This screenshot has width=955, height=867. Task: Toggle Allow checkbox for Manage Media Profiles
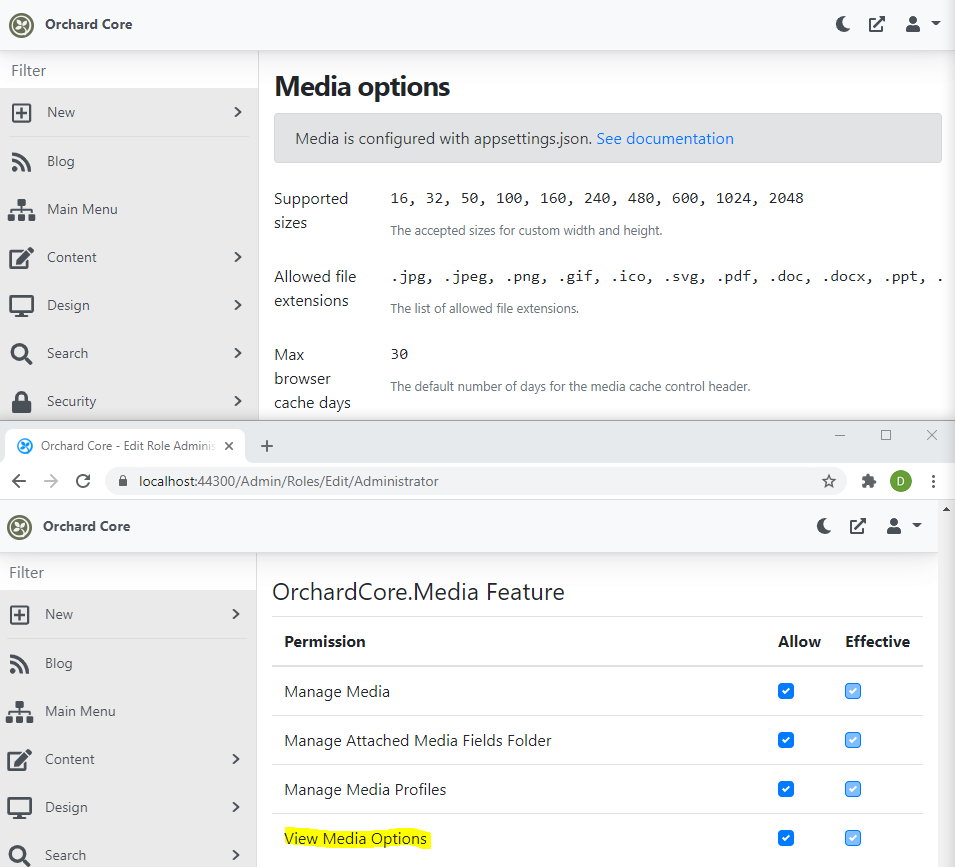(x=786, y=789)
